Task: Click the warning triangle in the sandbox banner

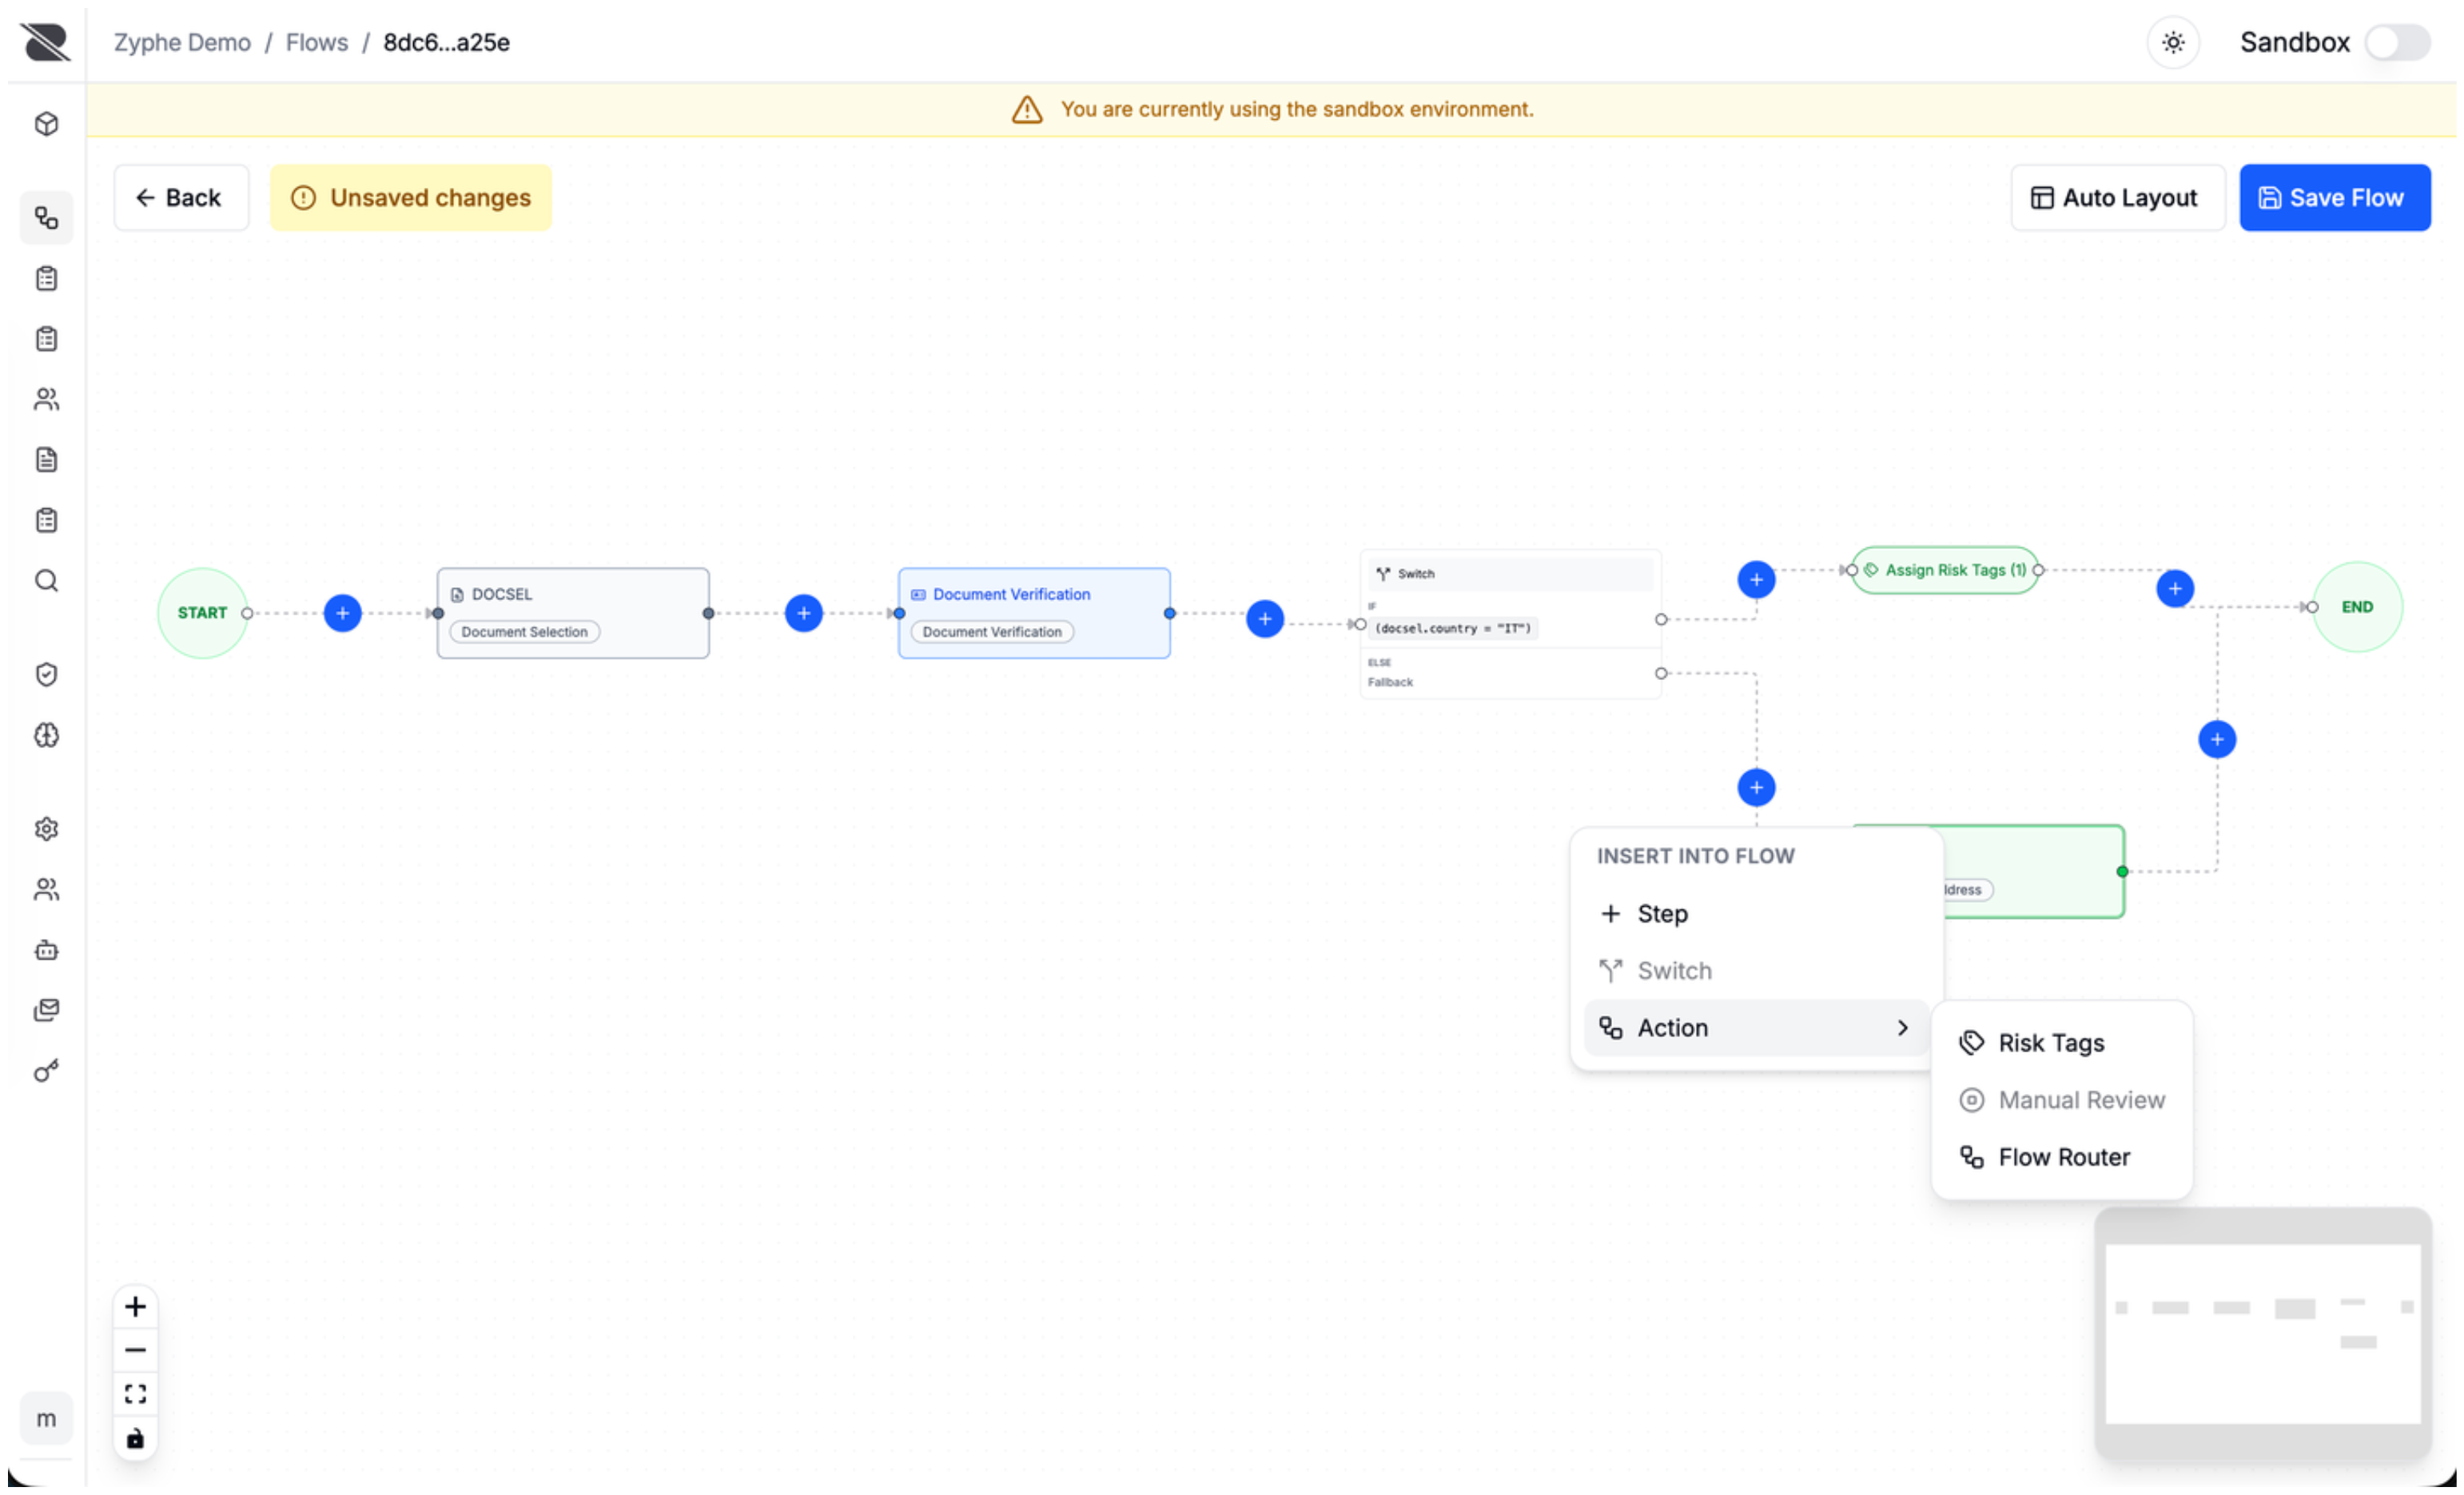Action: [x=1027, y=109]
